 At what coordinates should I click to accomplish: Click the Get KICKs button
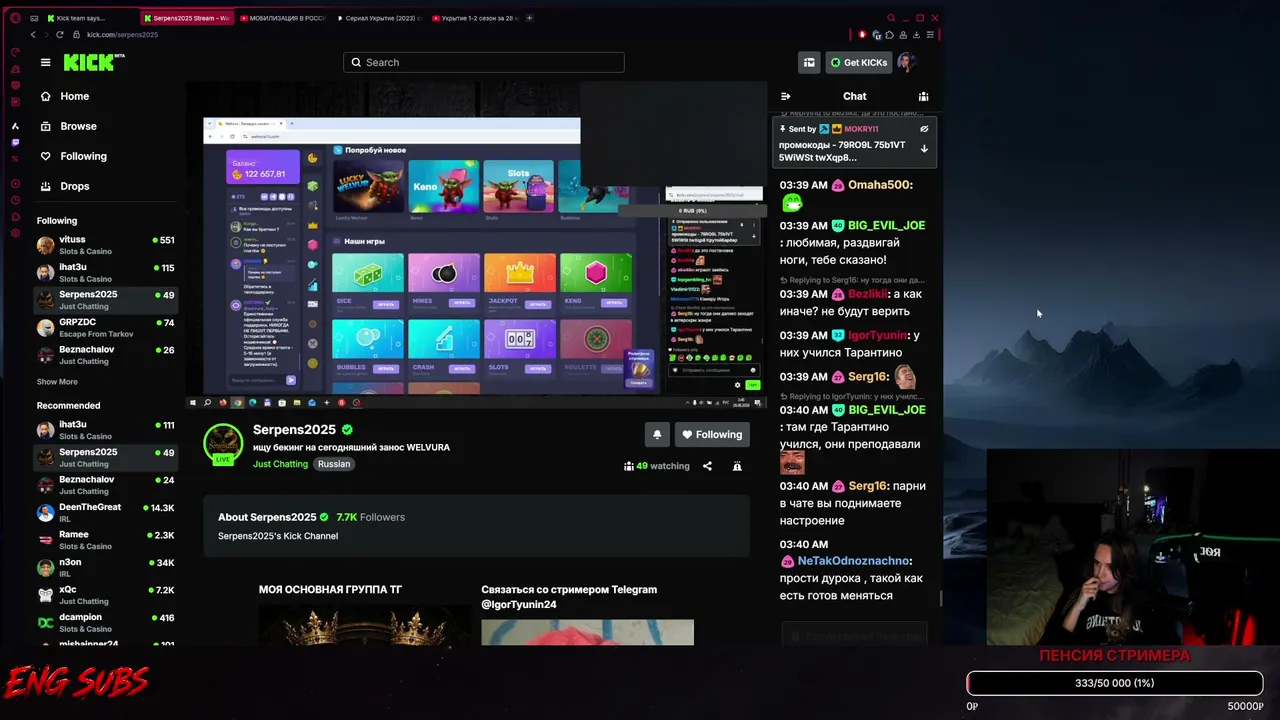(x=858, y=62)
